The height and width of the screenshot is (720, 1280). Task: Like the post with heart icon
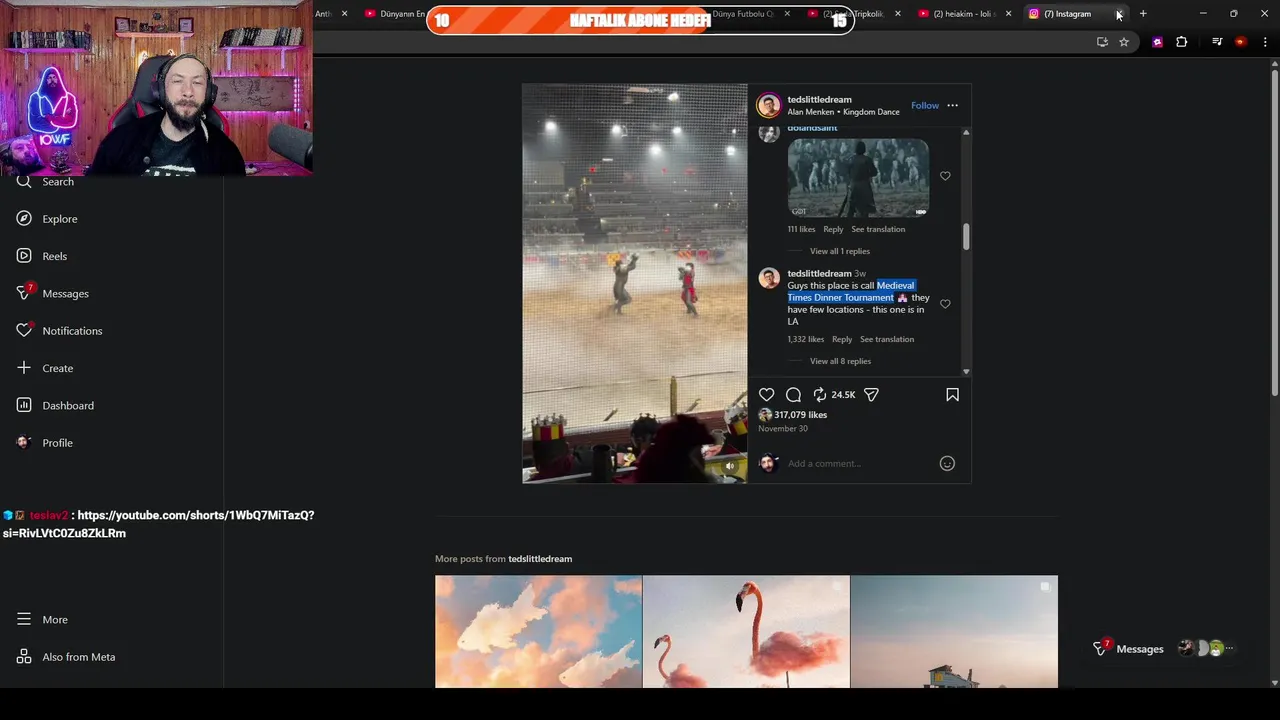coord(767,395)
